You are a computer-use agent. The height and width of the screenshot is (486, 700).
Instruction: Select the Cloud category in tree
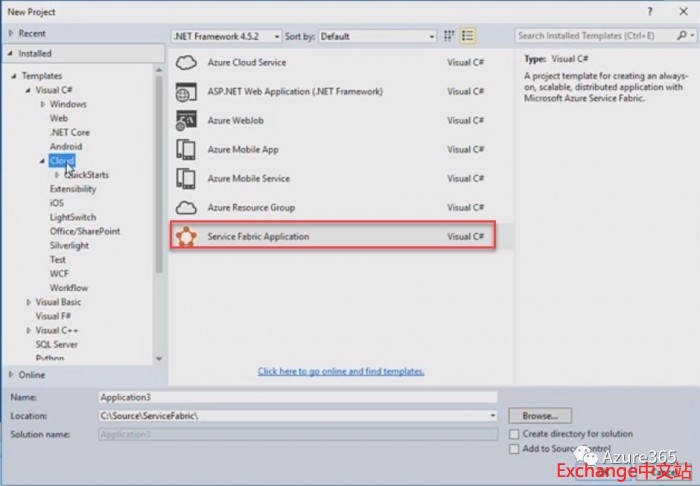click(x=61, y=160)
